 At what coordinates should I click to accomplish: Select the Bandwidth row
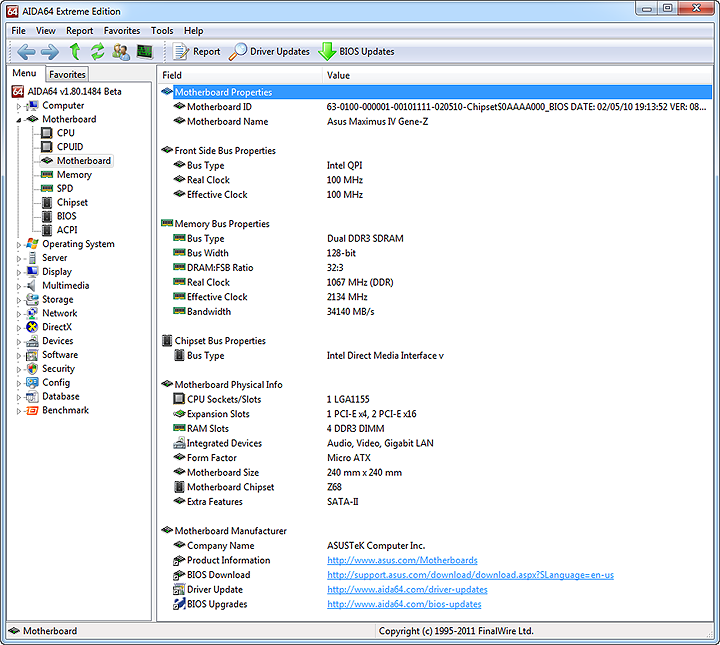(435, 312)
